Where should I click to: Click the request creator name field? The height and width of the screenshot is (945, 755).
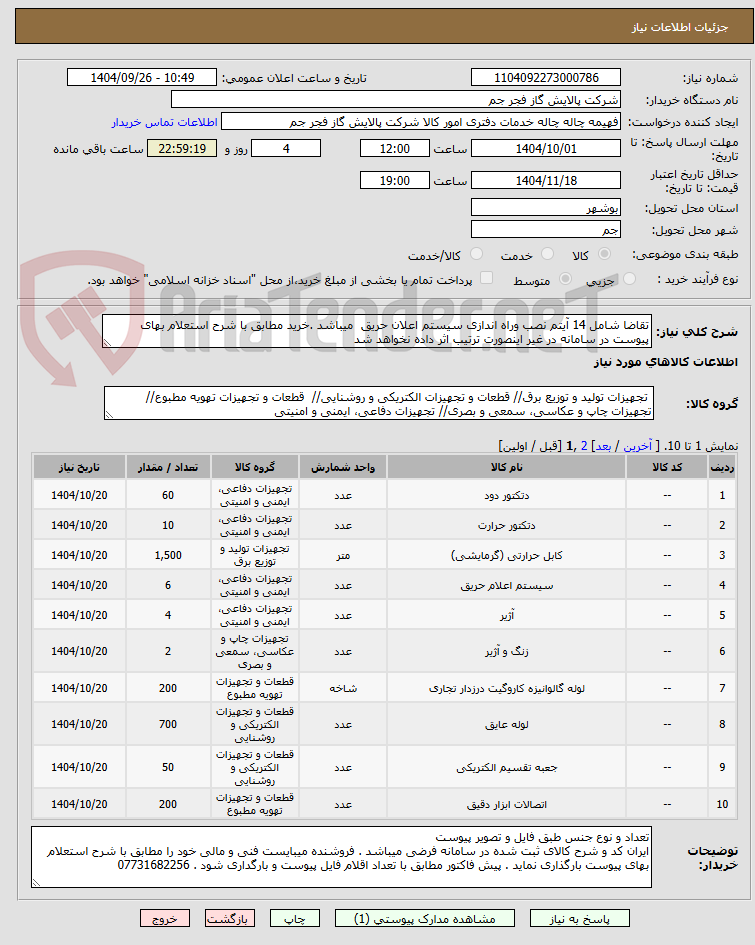421,122
